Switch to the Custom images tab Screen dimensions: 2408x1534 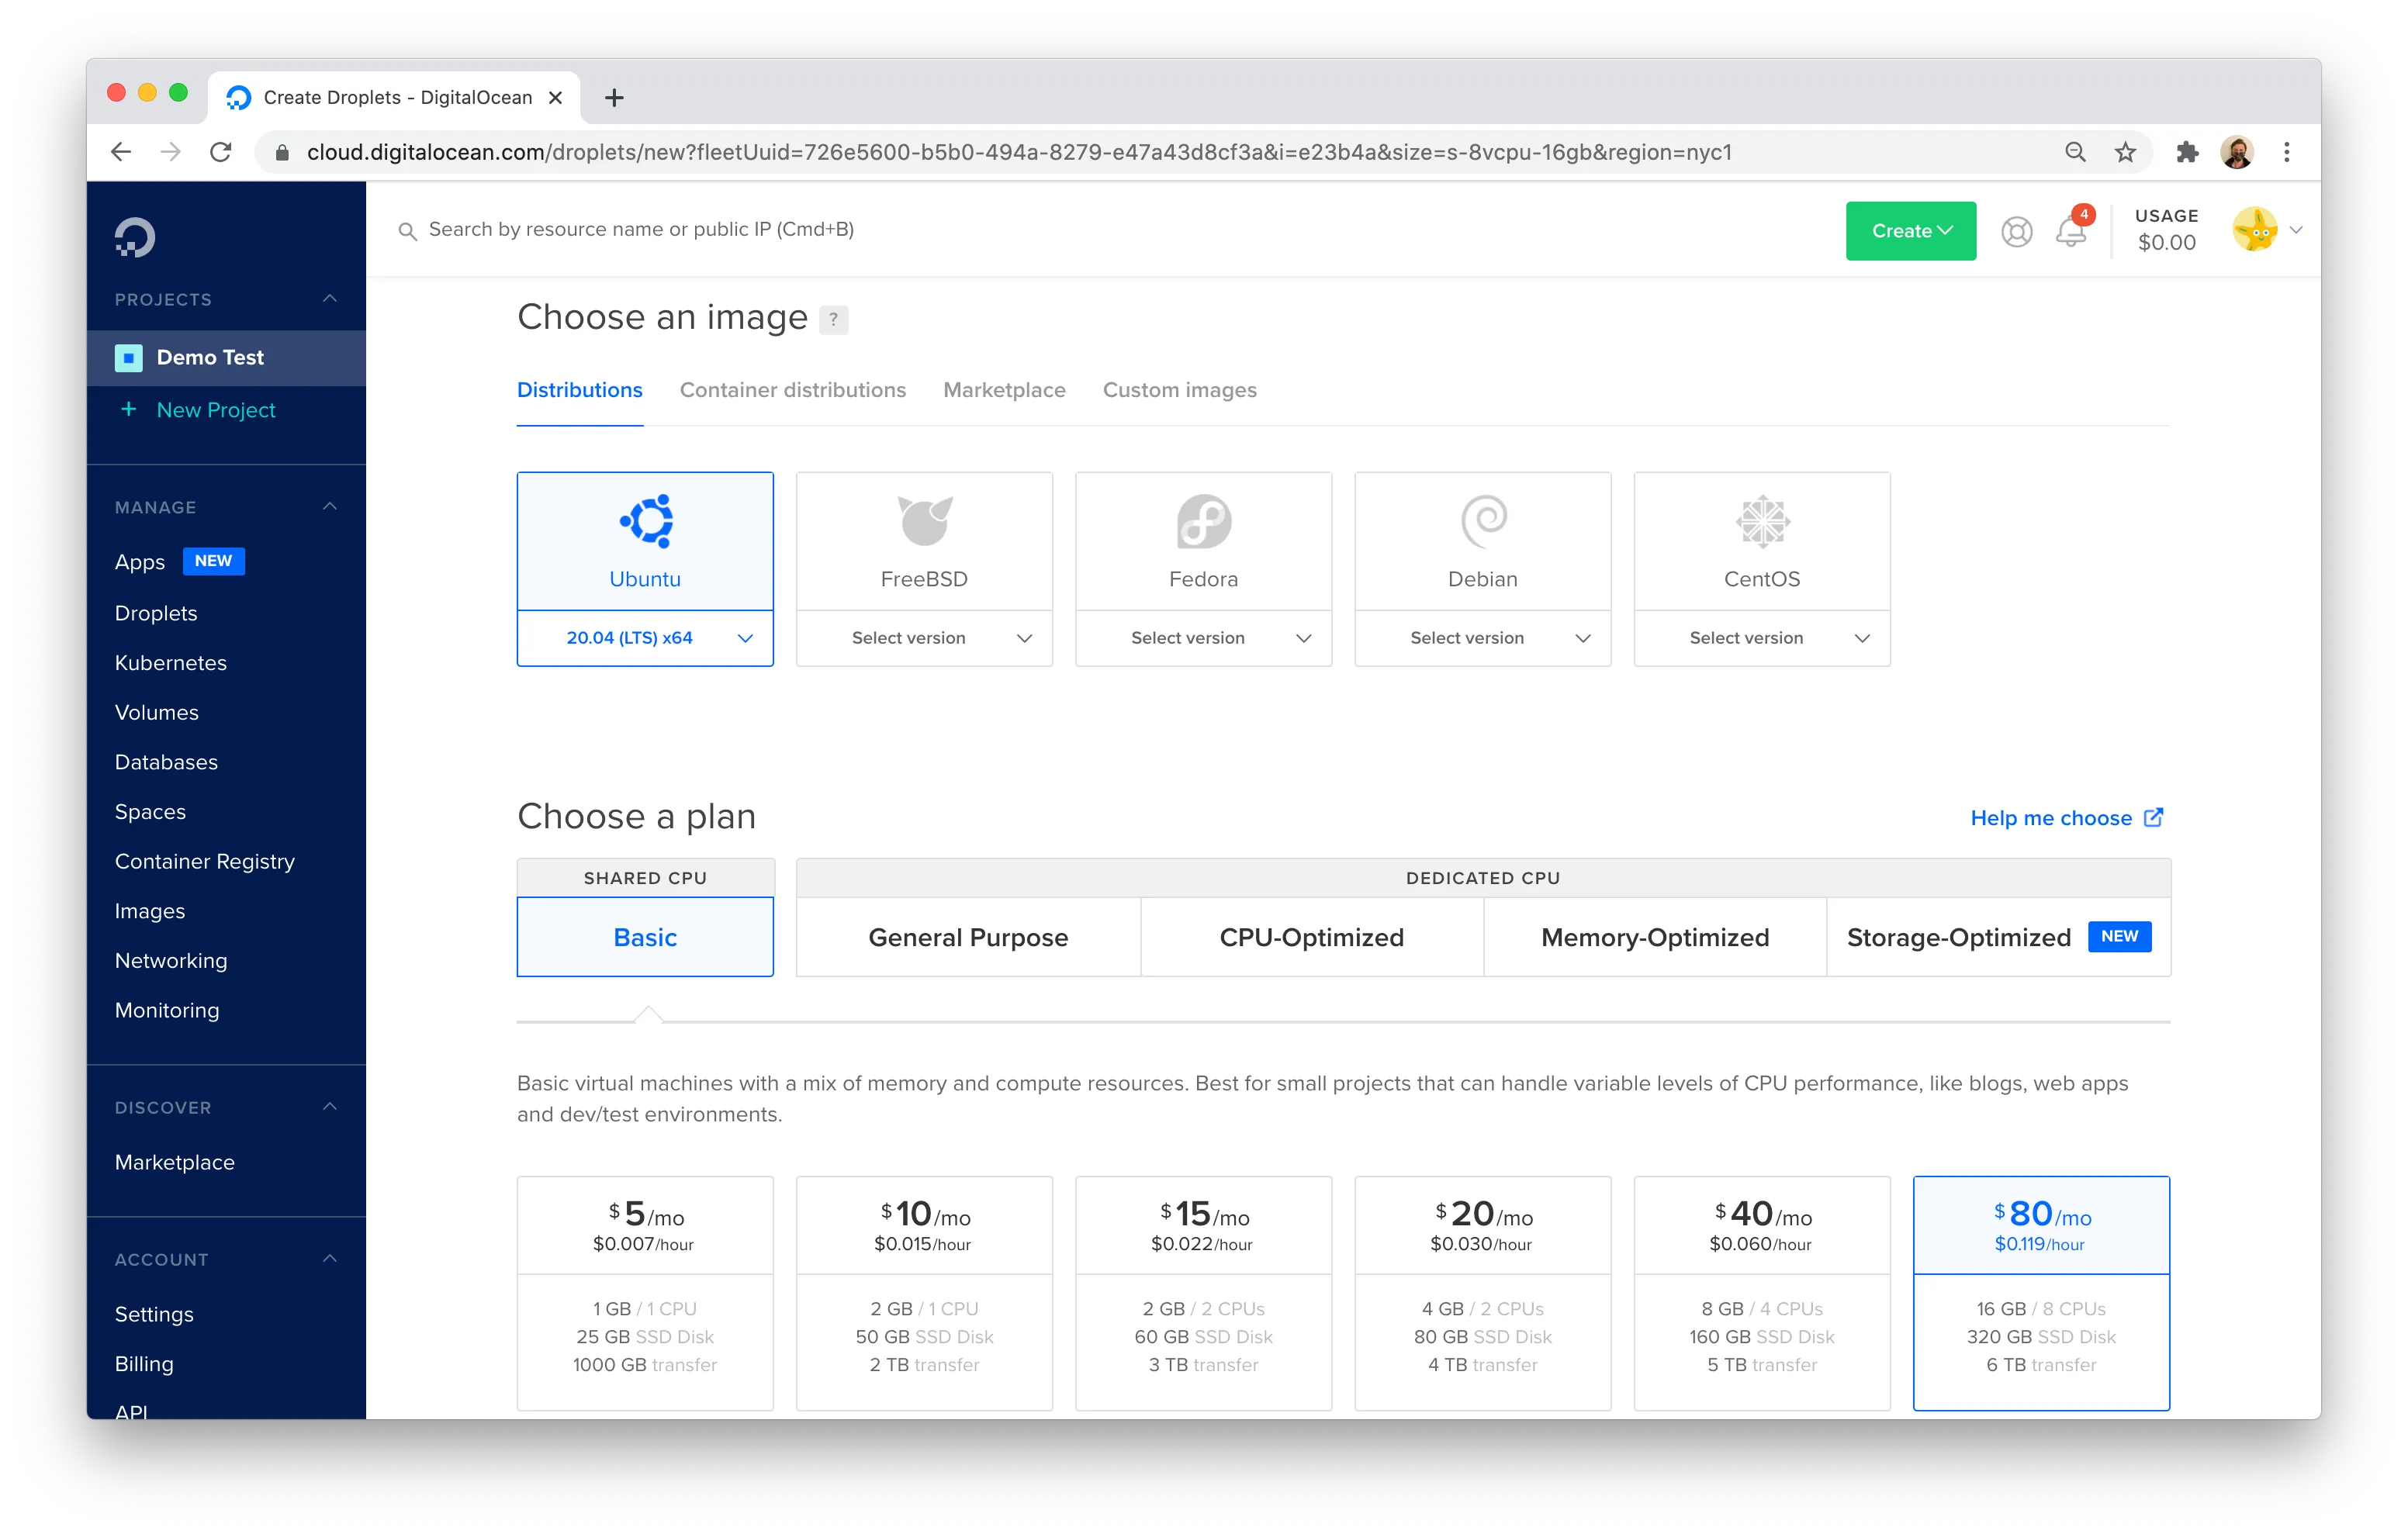[x=1178, y=389]
